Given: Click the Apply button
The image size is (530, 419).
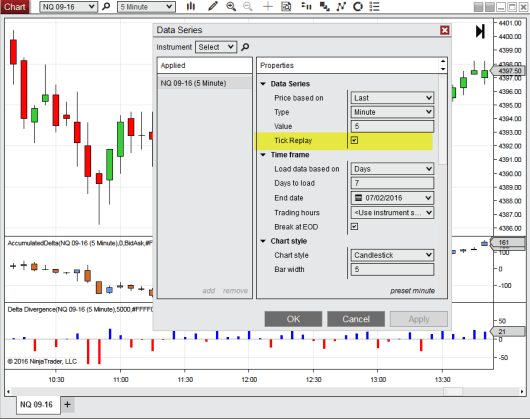Looking at the screenshot, I should pos(419,319).
